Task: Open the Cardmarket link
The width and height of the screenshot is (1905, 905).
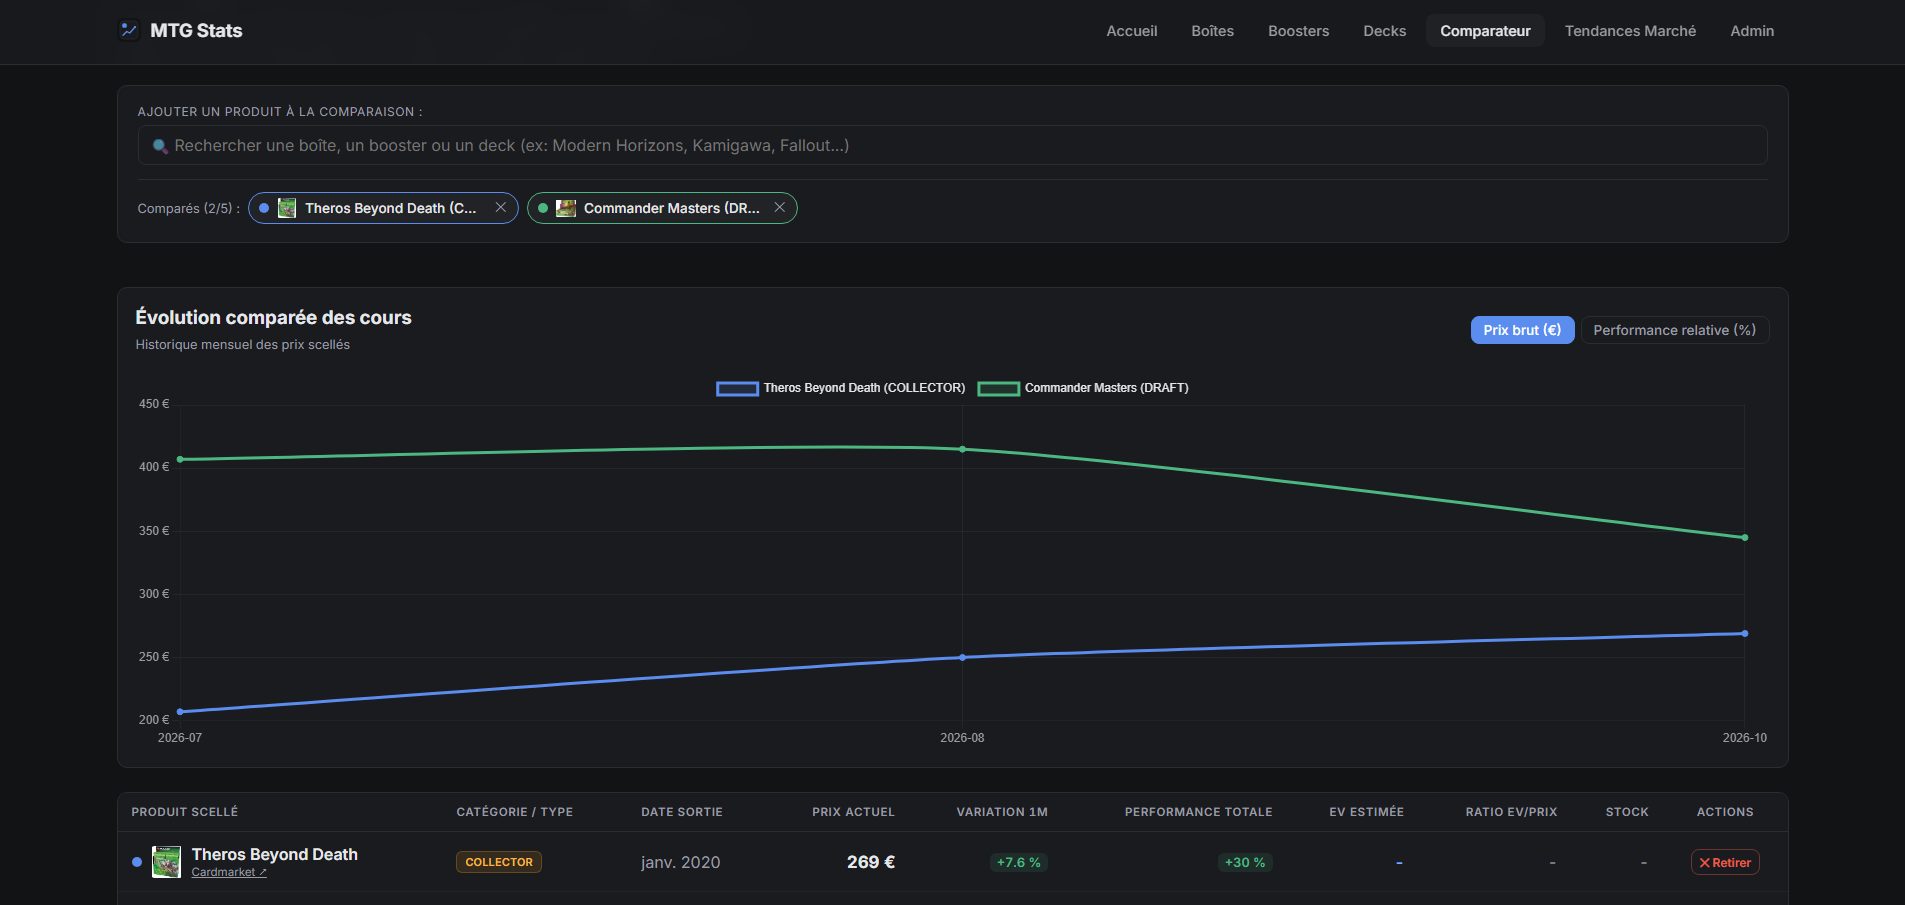Action: click(x=229, y=872)
